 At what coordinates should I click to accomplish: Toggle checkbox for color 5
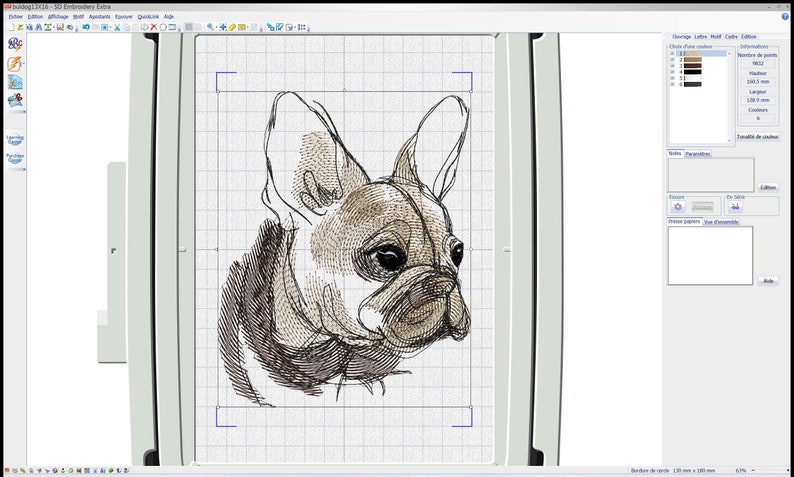672,78
